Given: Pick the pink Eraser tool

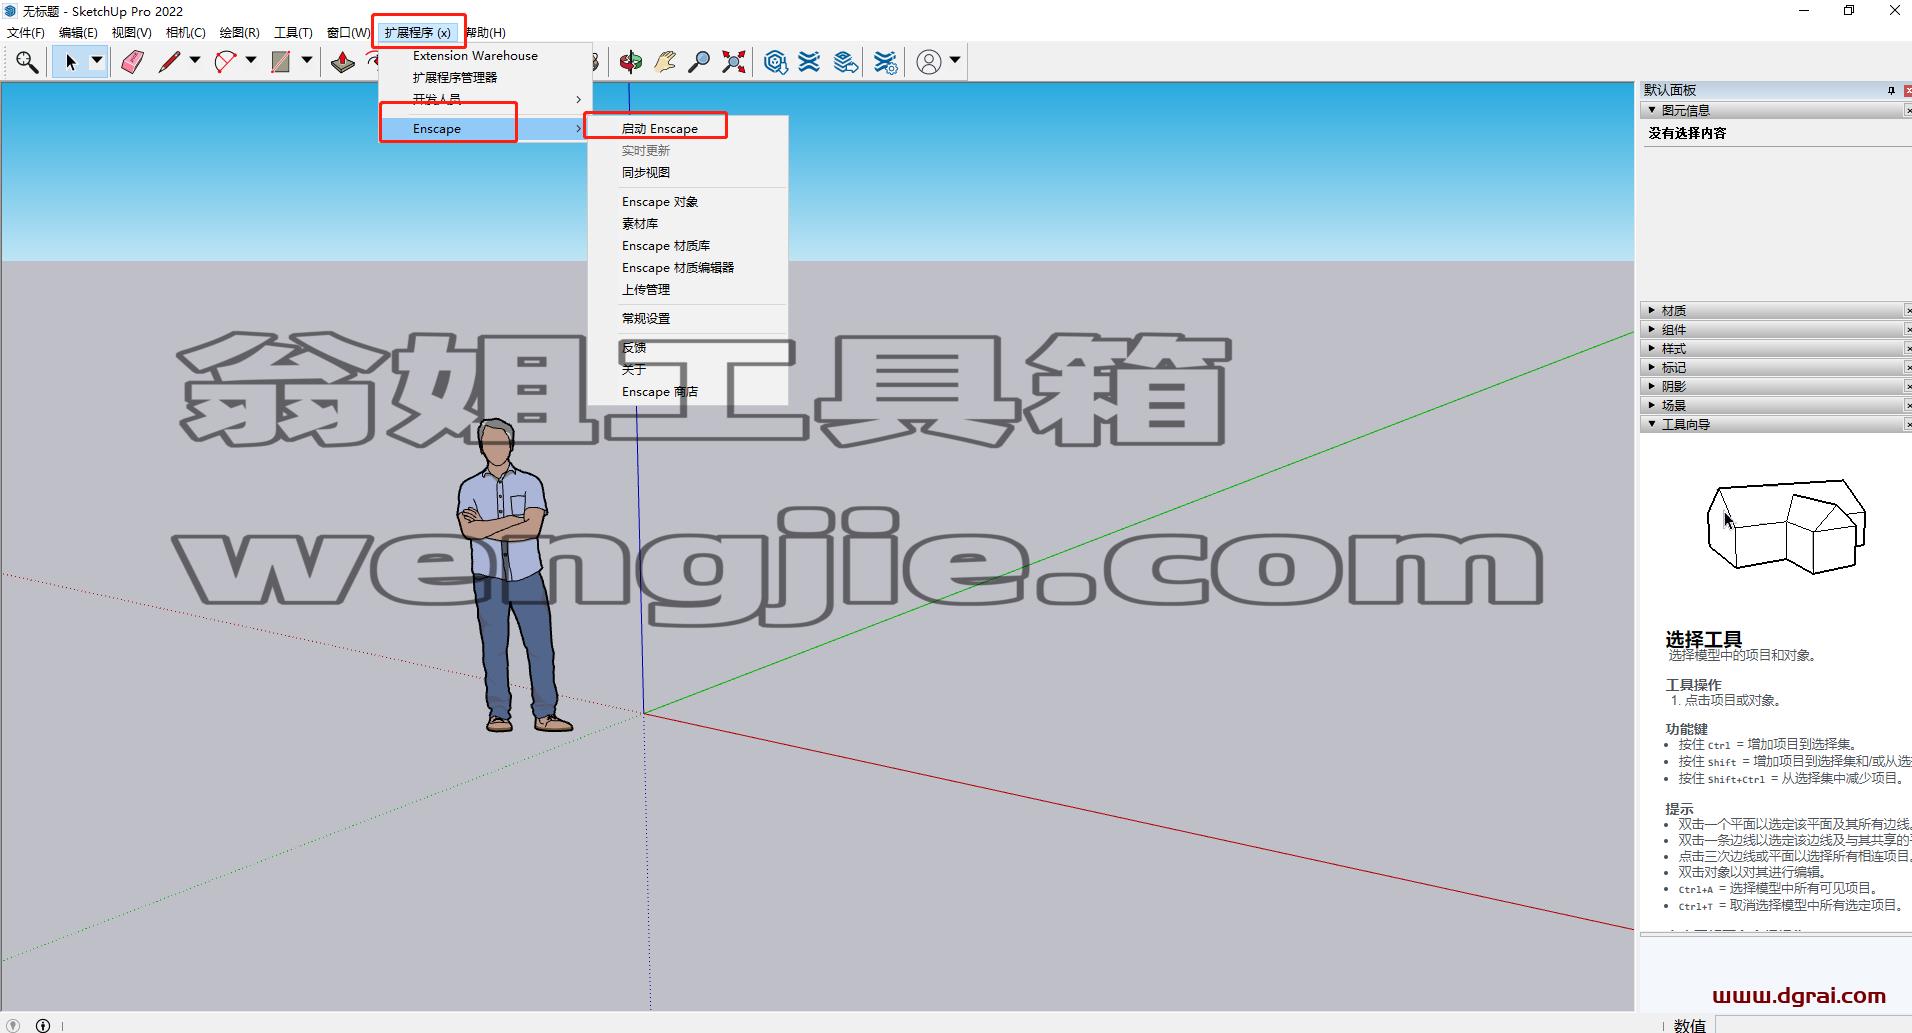Looking at the screenshot, I should pyautogui.click(x=132, y=62).
